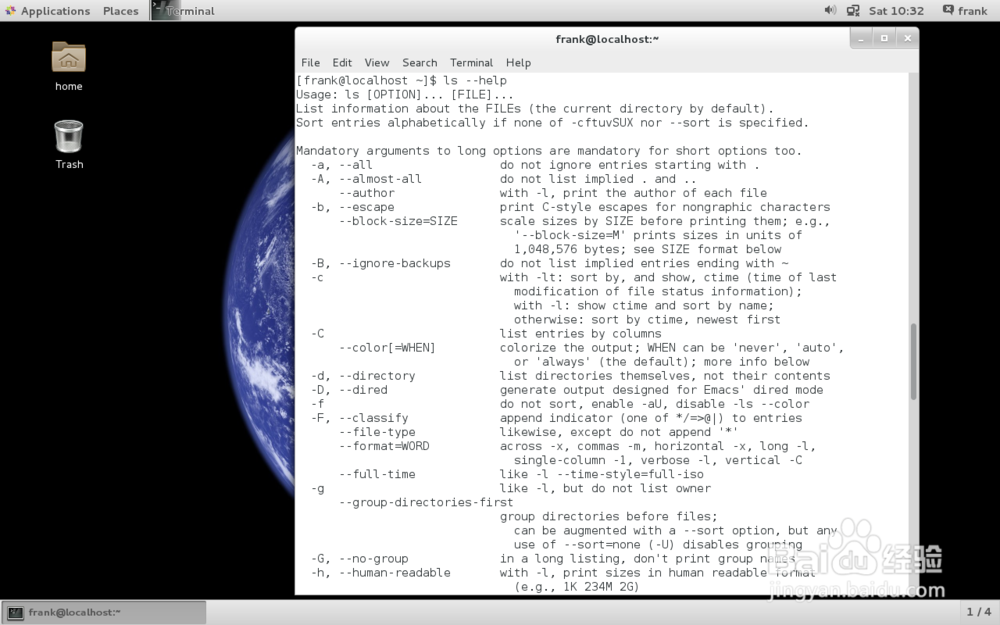Click the '-d, --directory' option text
This screenshot has height=625, width=1000.
[x=363, y=376]
